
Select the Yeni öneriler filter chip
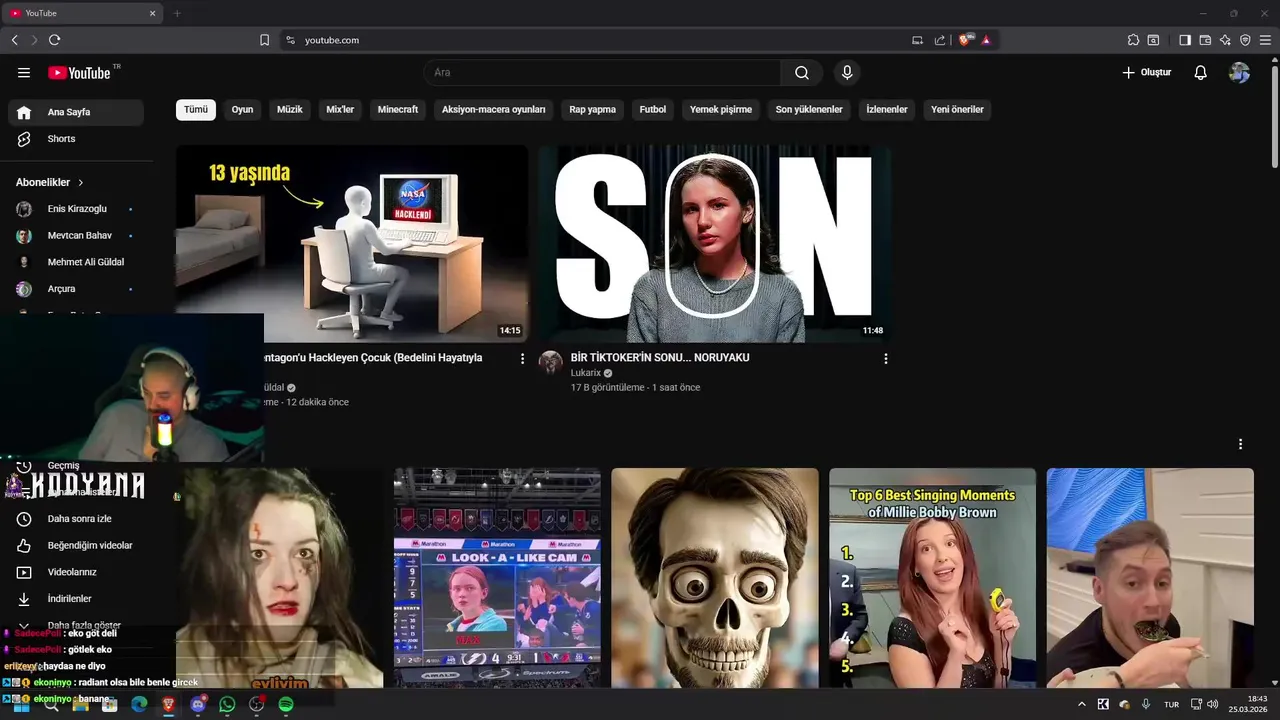coord(957,109)
